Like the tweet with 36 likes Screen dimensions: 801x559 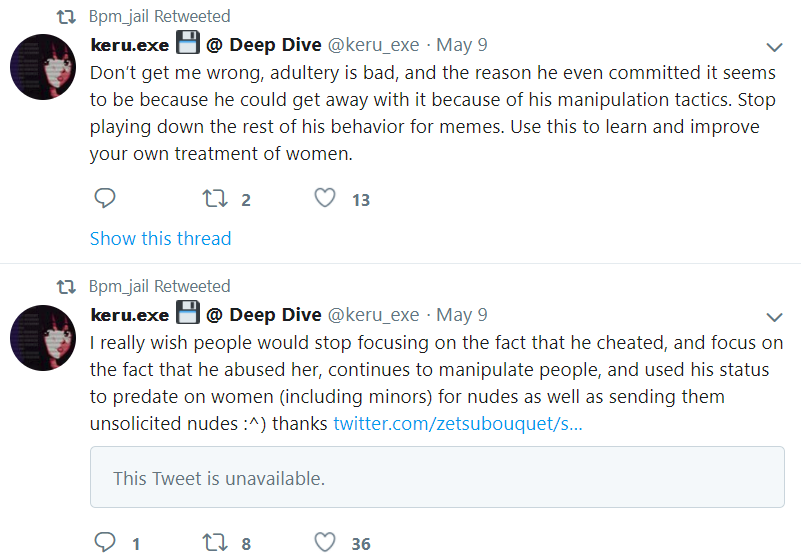click(325, 542)
